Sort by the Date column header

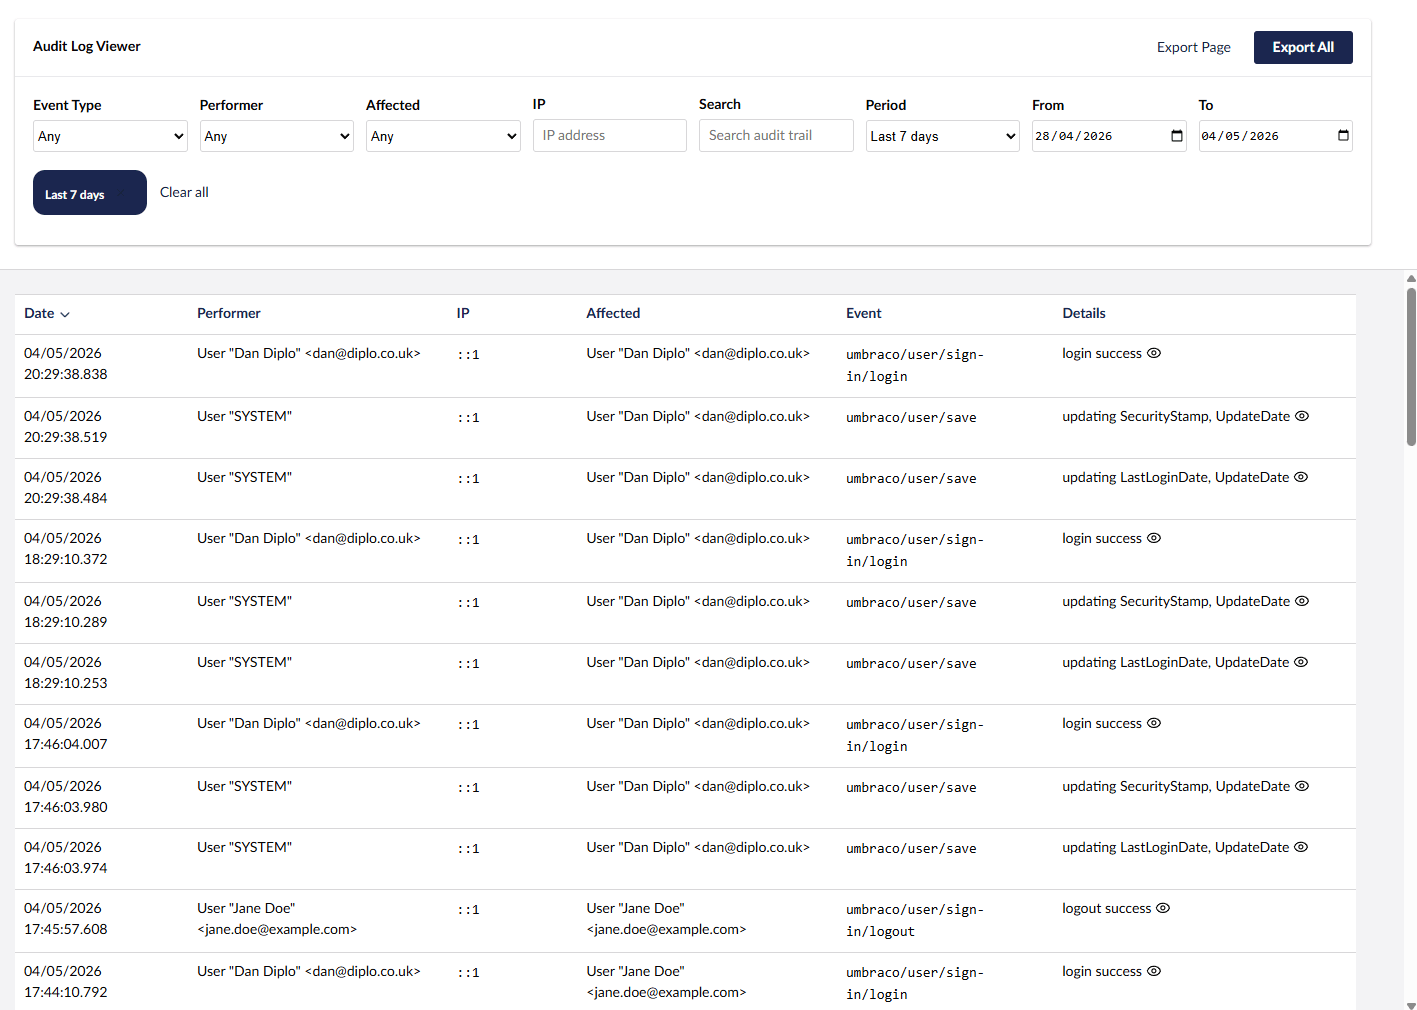47,314
